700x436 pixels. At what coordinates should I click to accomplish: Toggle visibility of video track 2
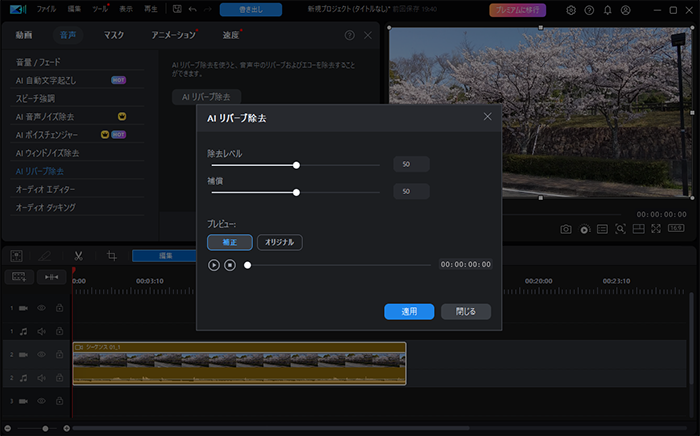pyautogui.click(x=42, y=354)
